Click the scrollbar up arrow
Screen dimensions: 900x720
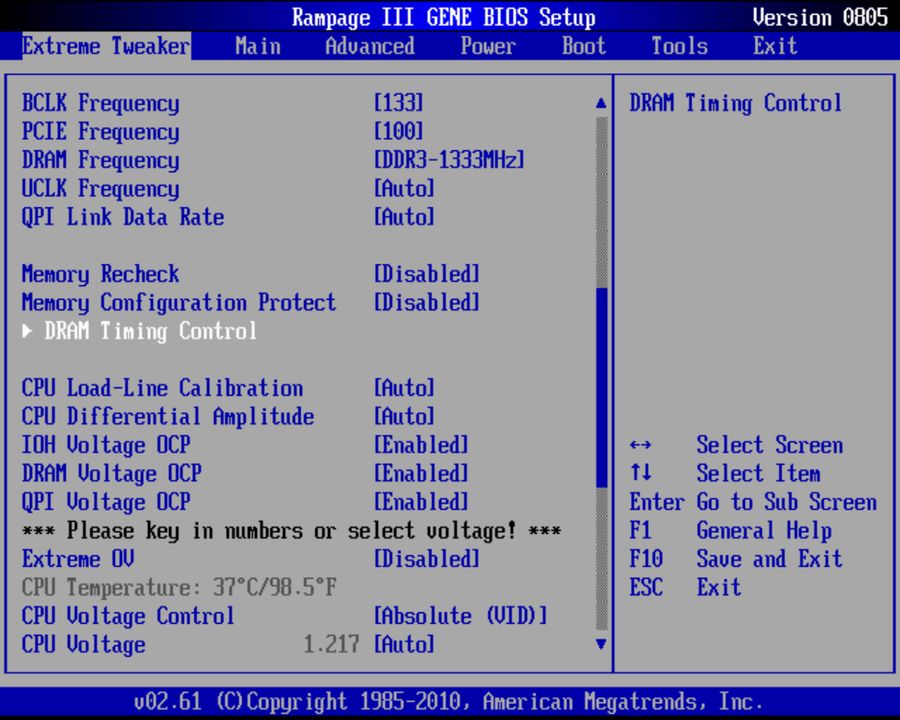pos(601,103)
